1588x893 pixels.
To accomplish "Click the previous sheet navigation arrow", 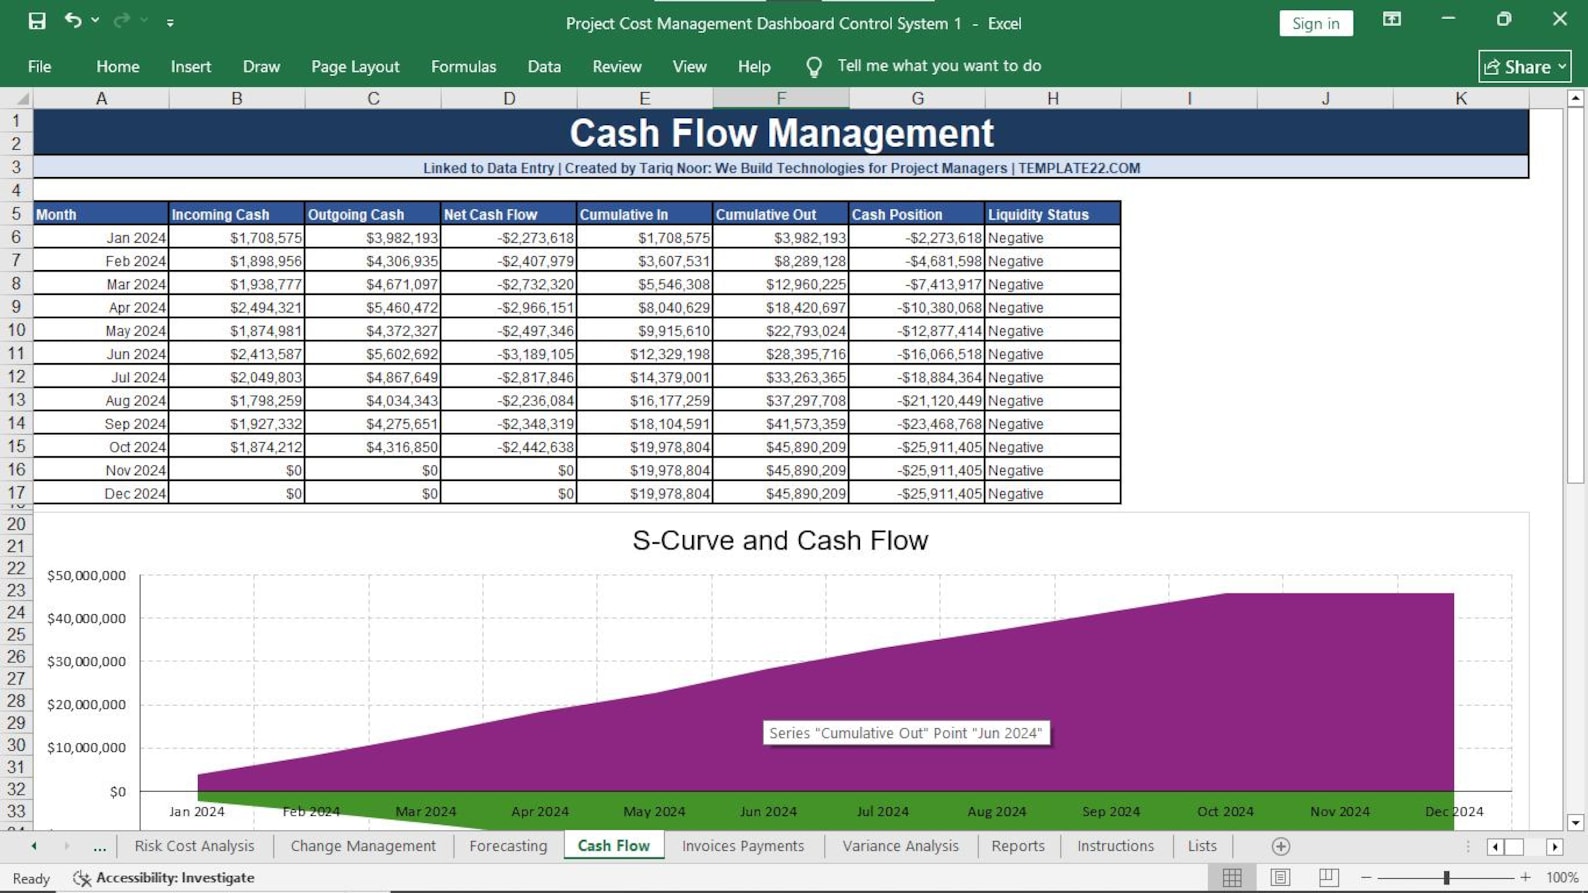I will pos(34,846).
